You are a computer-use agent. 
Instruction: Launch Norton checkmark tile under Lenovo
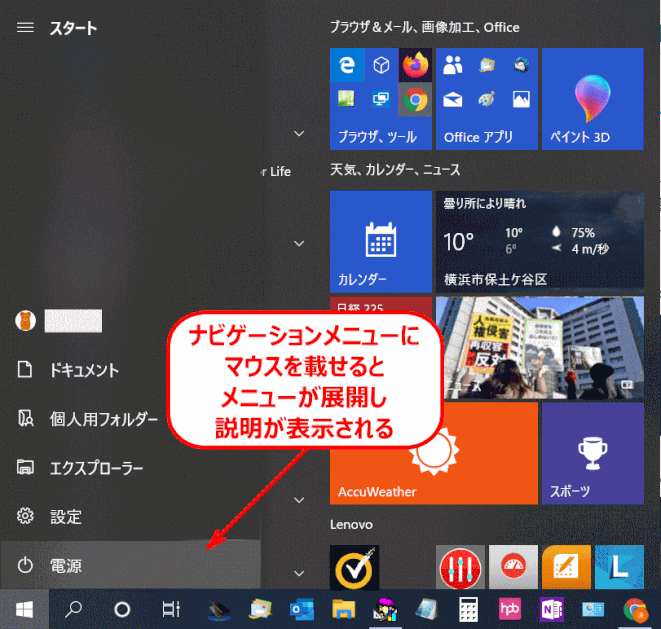354,567
